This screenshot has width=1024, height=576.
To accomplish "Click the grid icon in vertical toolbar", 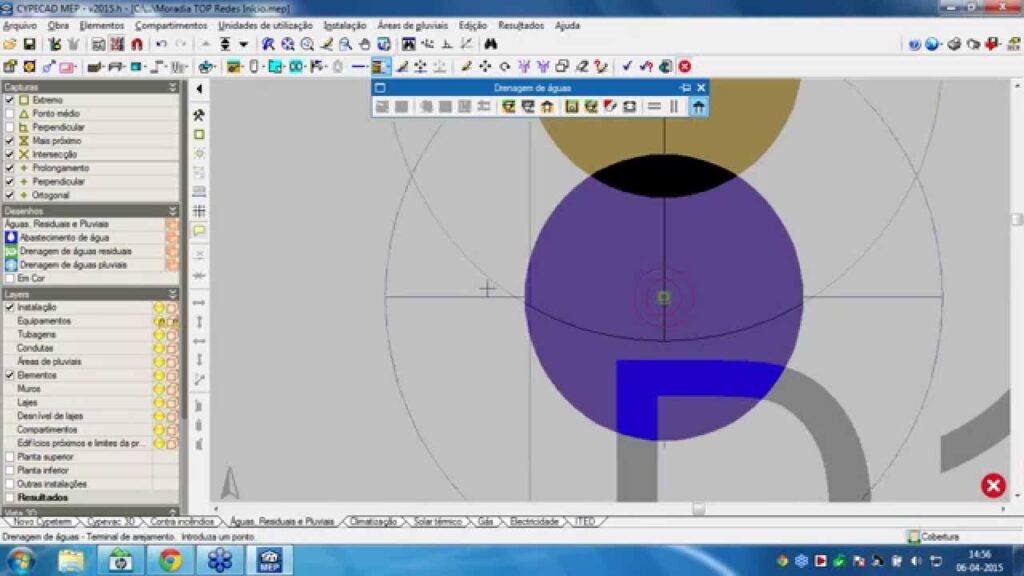I will (x=199, y=211).
